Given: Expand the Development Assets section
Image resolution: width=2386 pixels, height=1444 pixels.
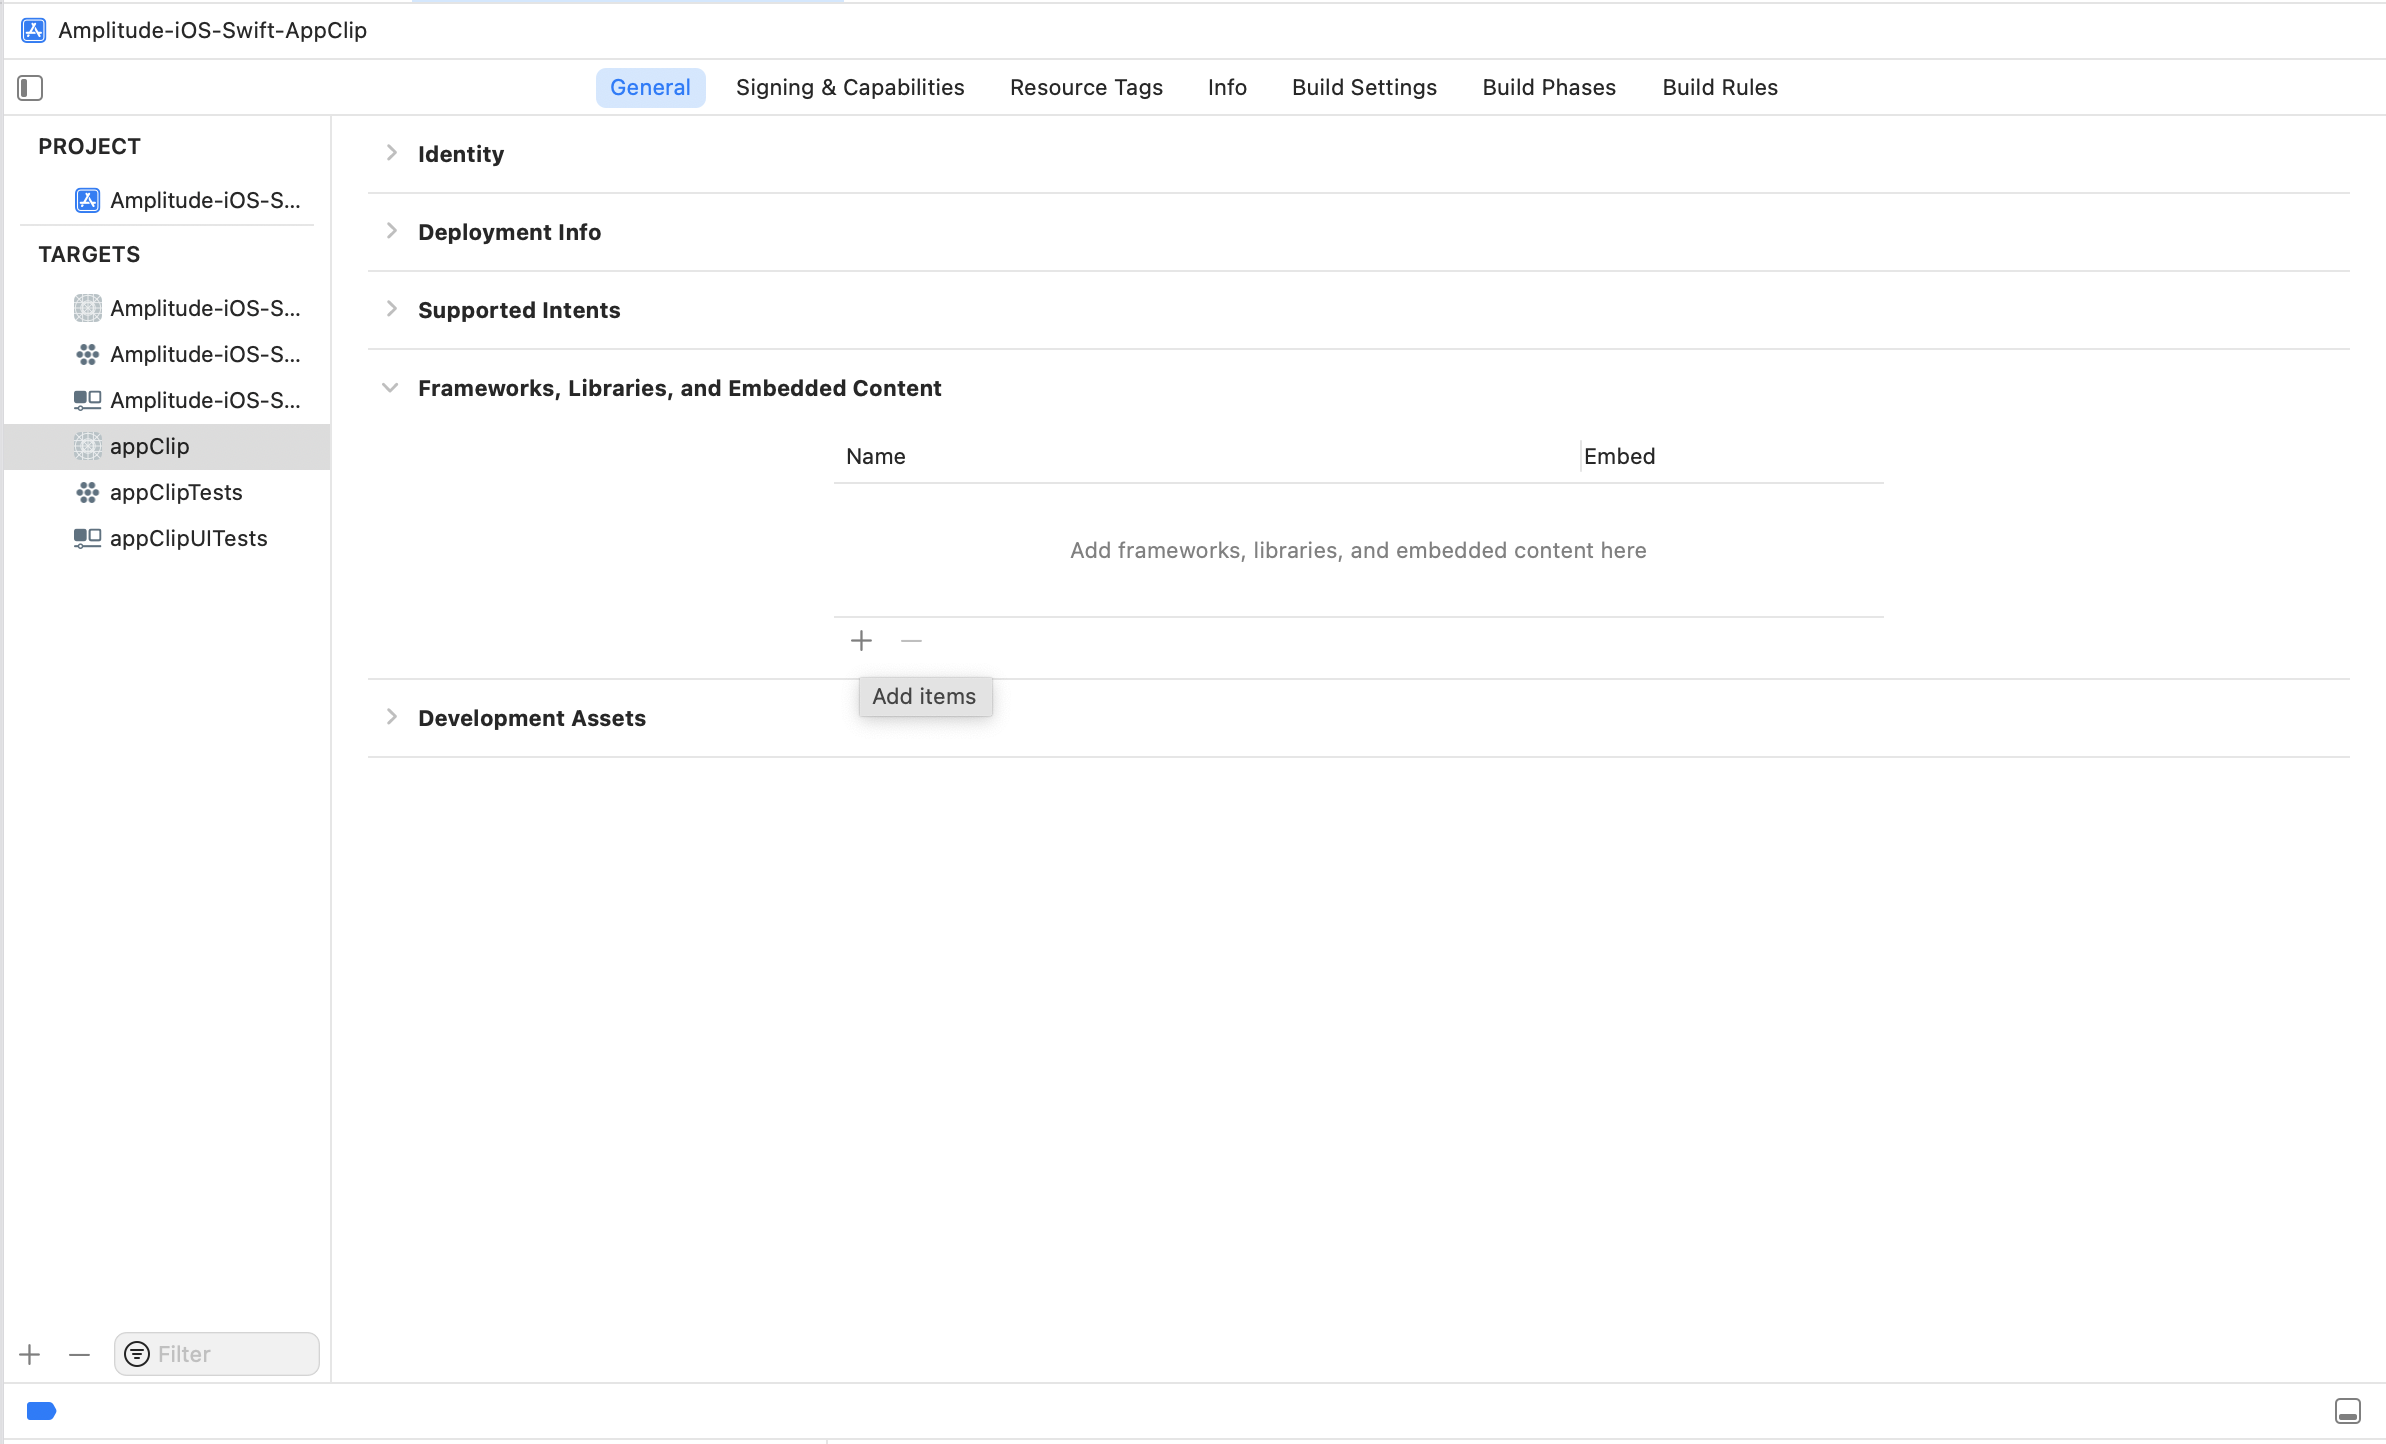Looking at the screenshot, I should click(x=391, y=717).
